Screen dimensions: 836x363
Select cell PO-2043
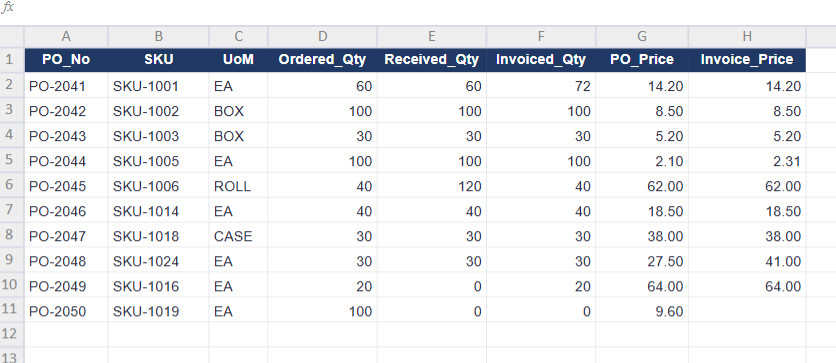click(x=66, y=136)
